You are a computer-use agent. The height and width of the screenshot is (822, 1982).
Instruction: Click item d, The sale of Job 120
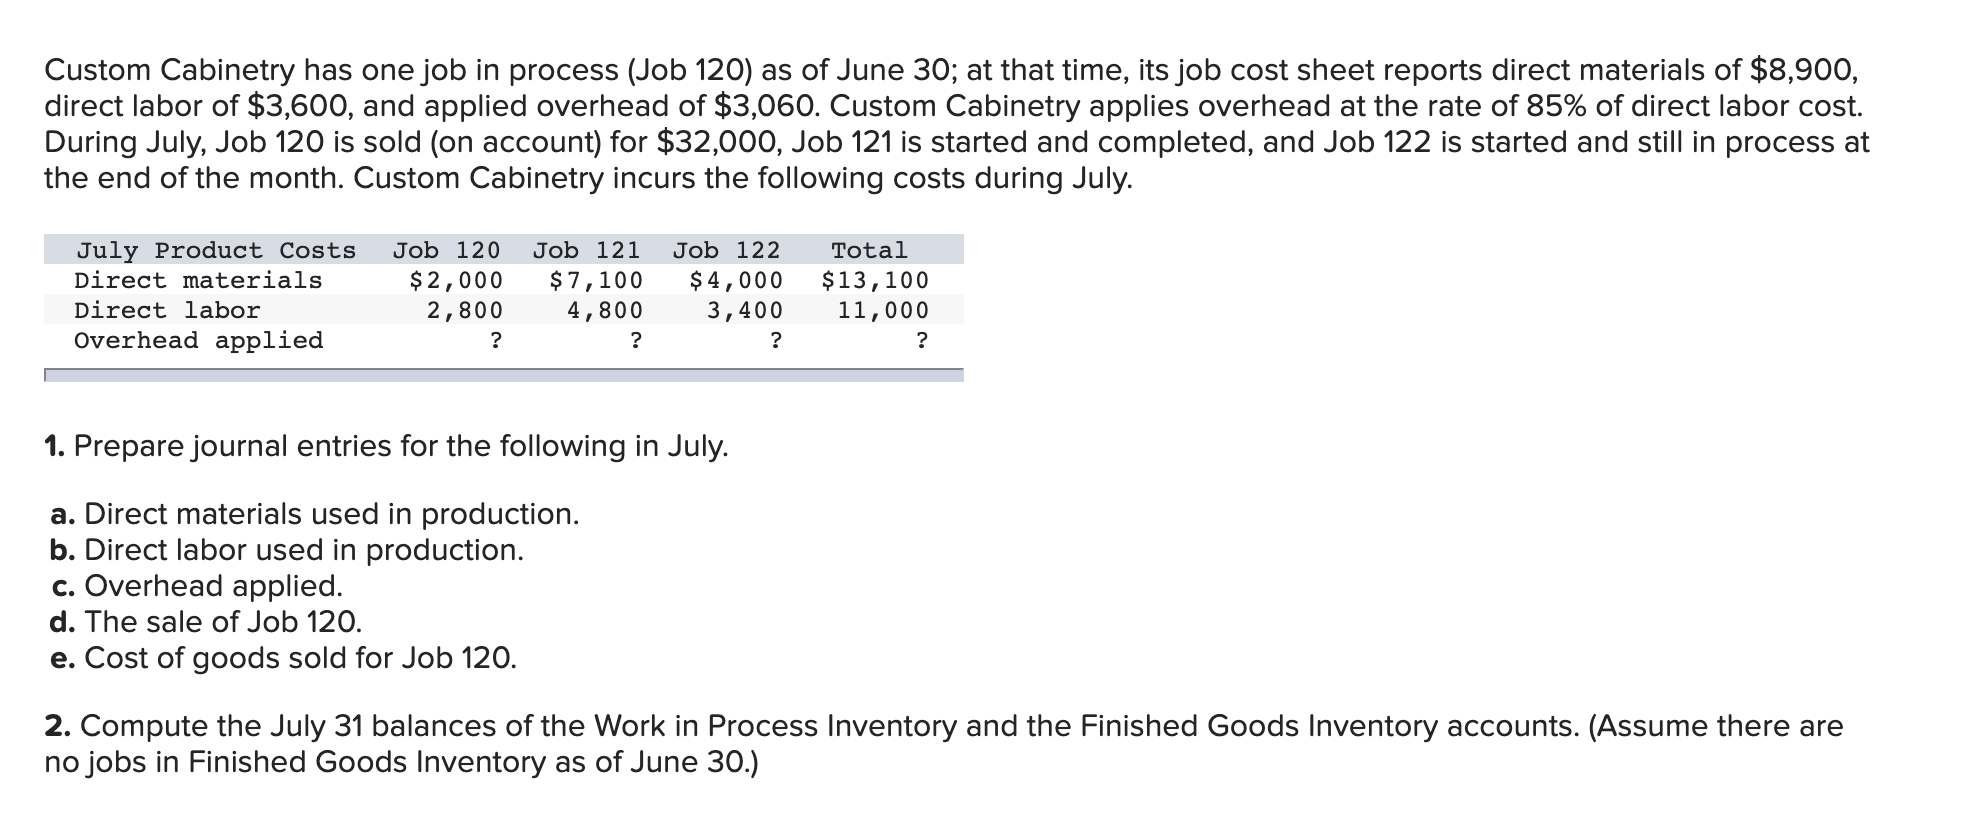click(206, 622)
